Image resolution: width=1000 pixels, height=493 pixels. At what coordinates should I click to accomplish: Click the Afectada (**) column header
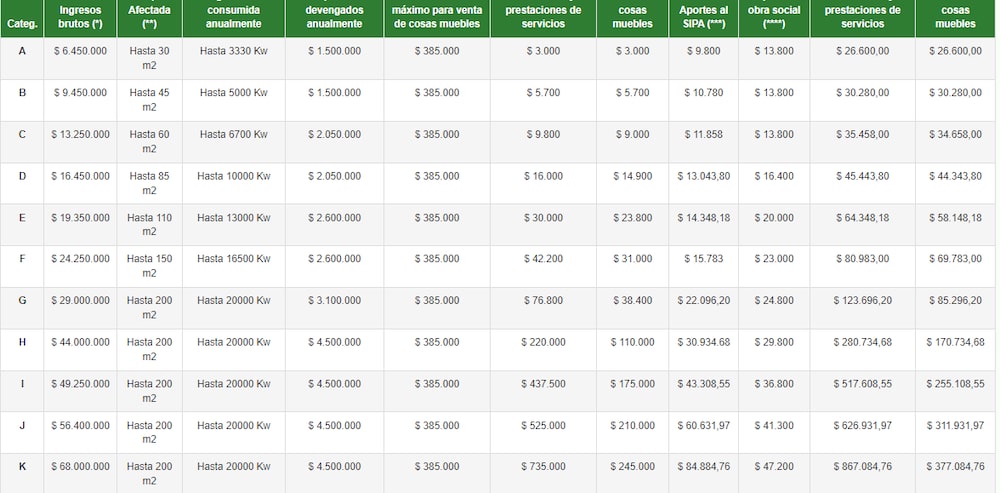click(149, 17)
